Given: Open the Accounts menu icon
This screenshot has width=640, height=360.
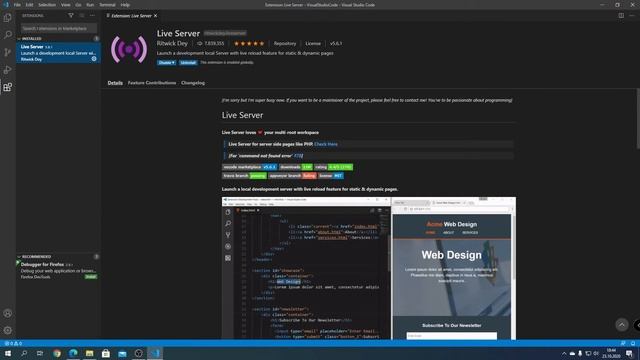Looking at the screenshot, I should [7, 313].
